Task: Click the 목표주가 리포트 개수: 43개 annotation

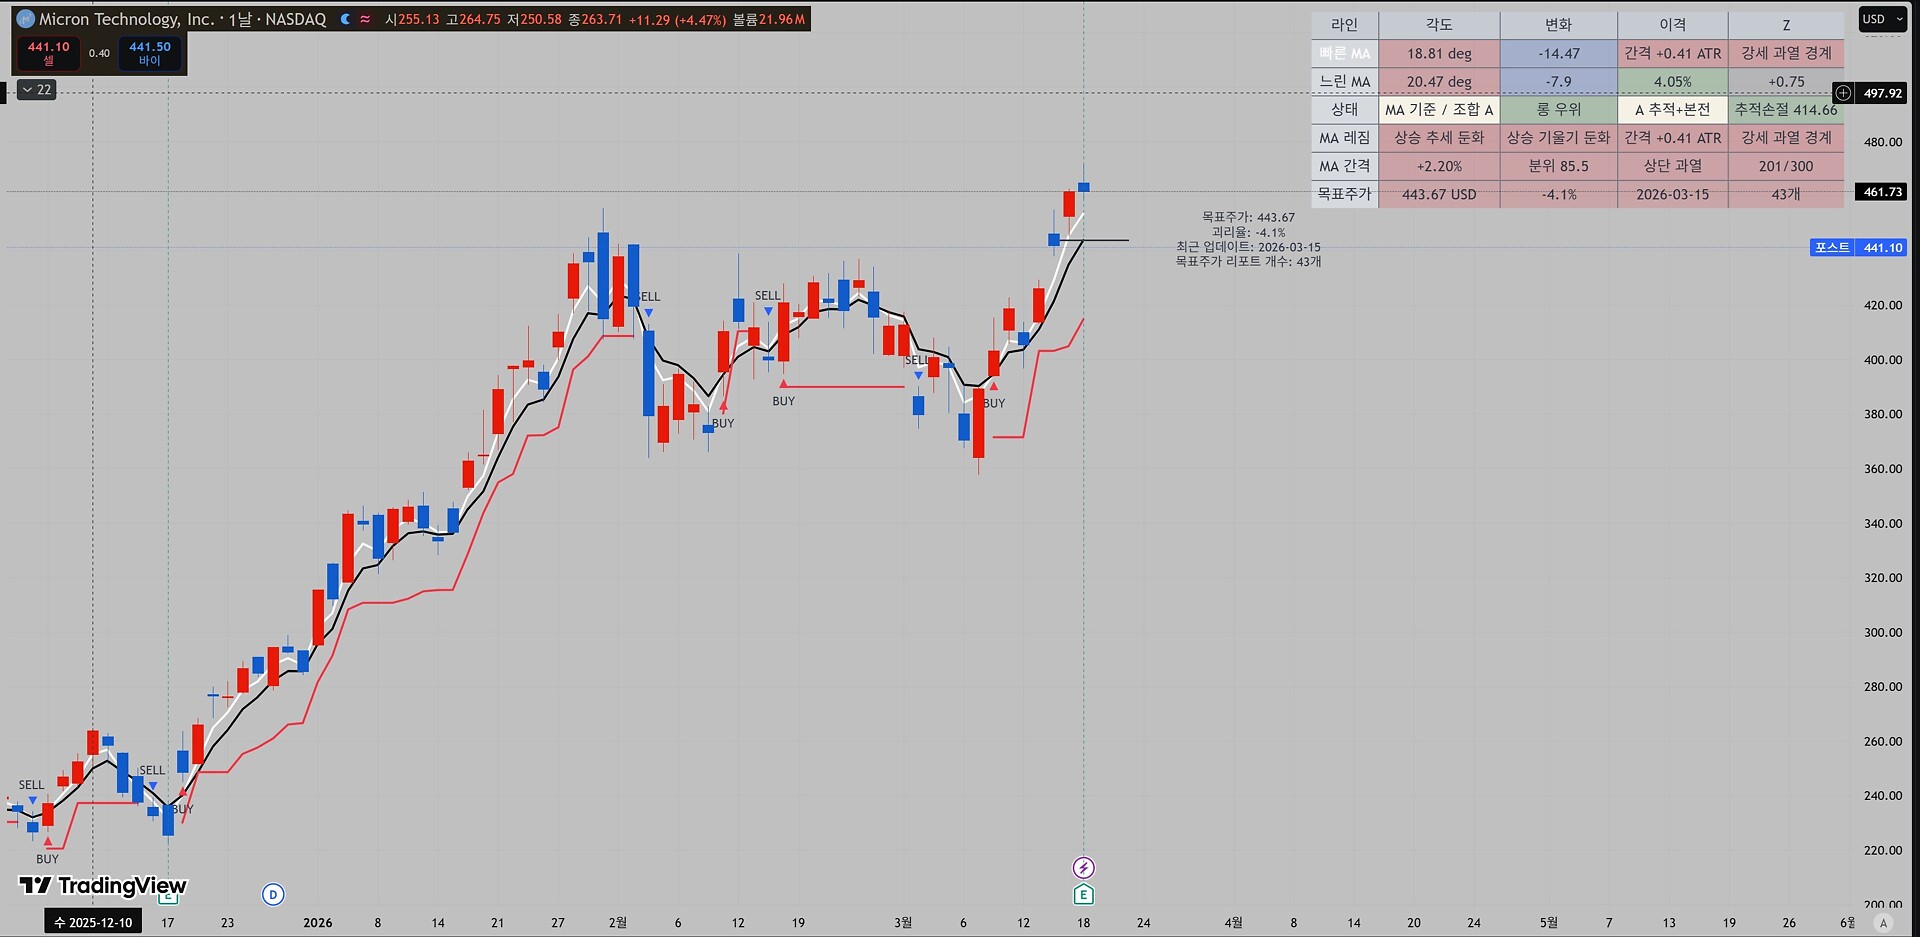Action: click(1248, 261)
